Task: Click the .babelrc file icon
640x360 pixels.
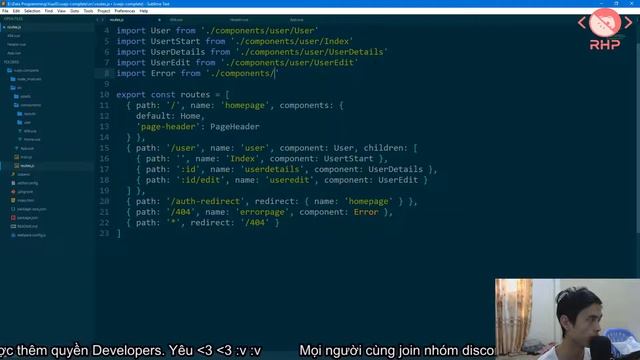Action: [13, 174]
